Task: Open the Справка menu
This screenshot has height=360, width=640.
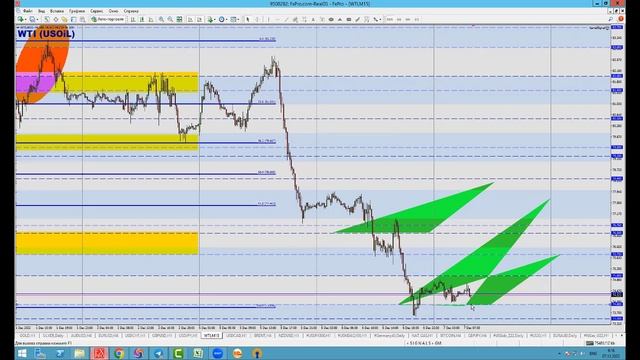Action: click(131, 11)
